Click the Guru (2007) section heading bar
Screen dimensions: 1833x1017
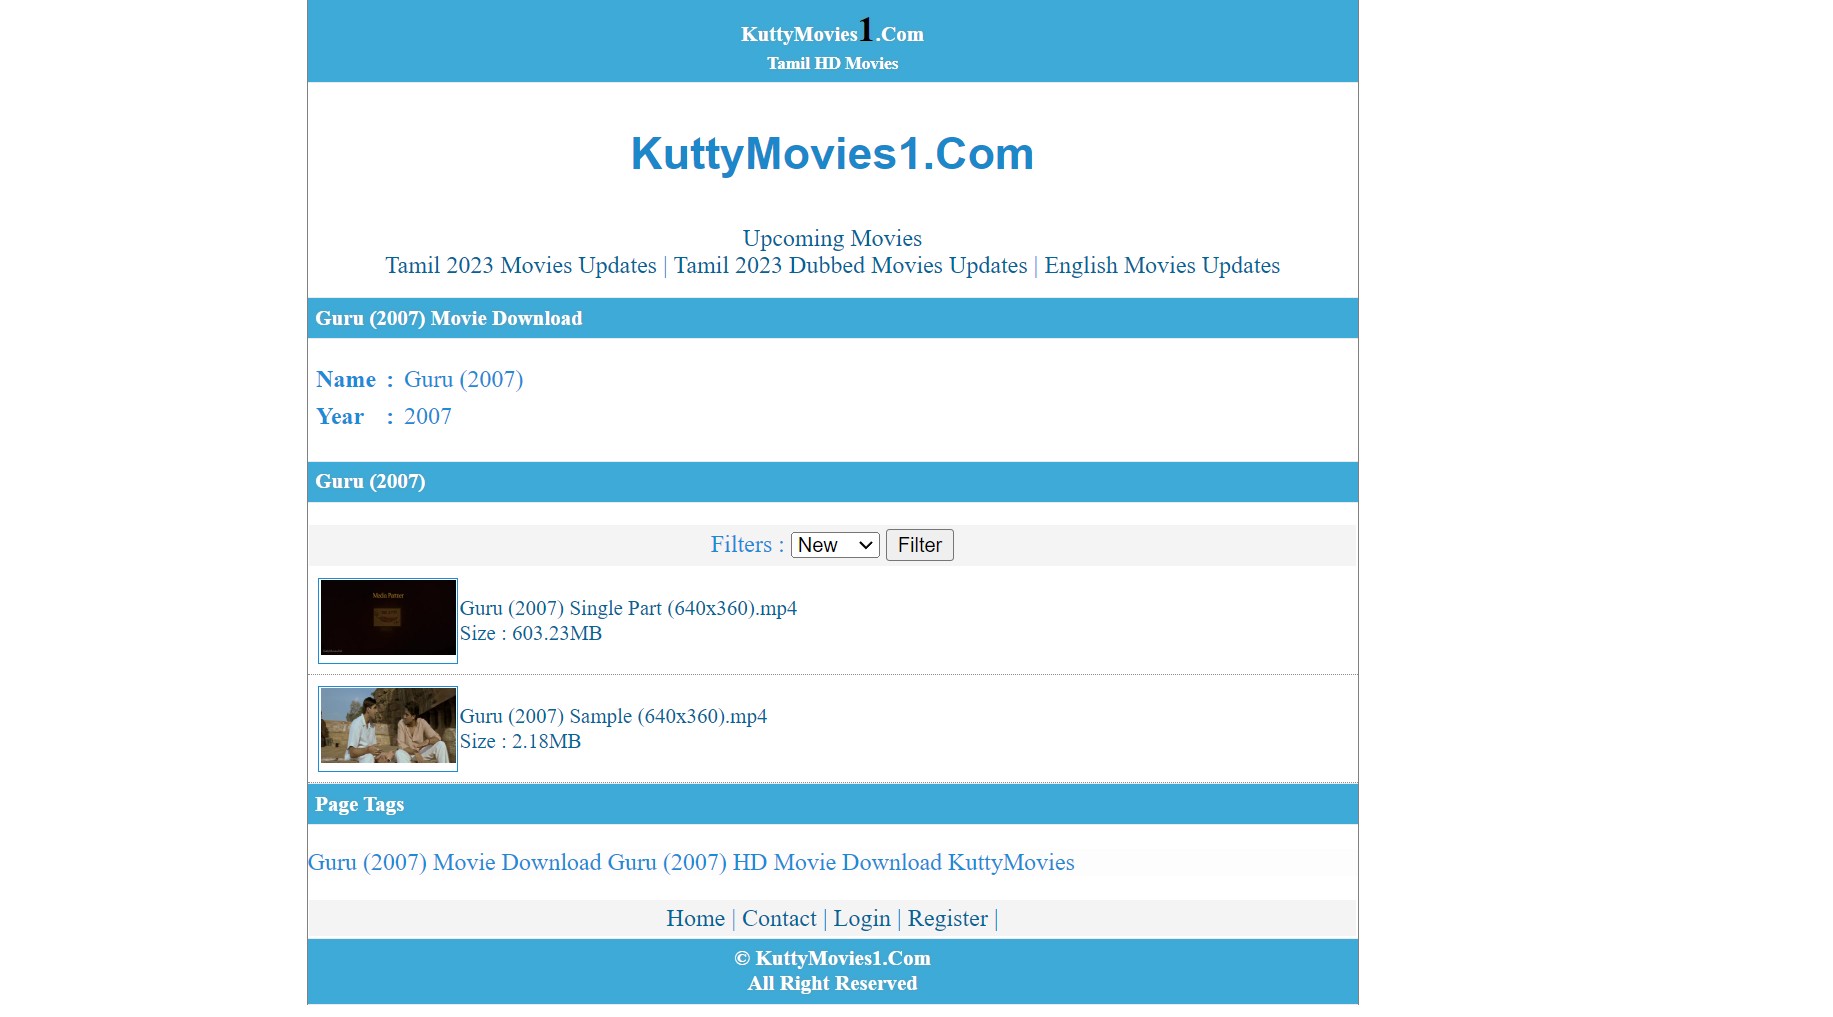832,481
